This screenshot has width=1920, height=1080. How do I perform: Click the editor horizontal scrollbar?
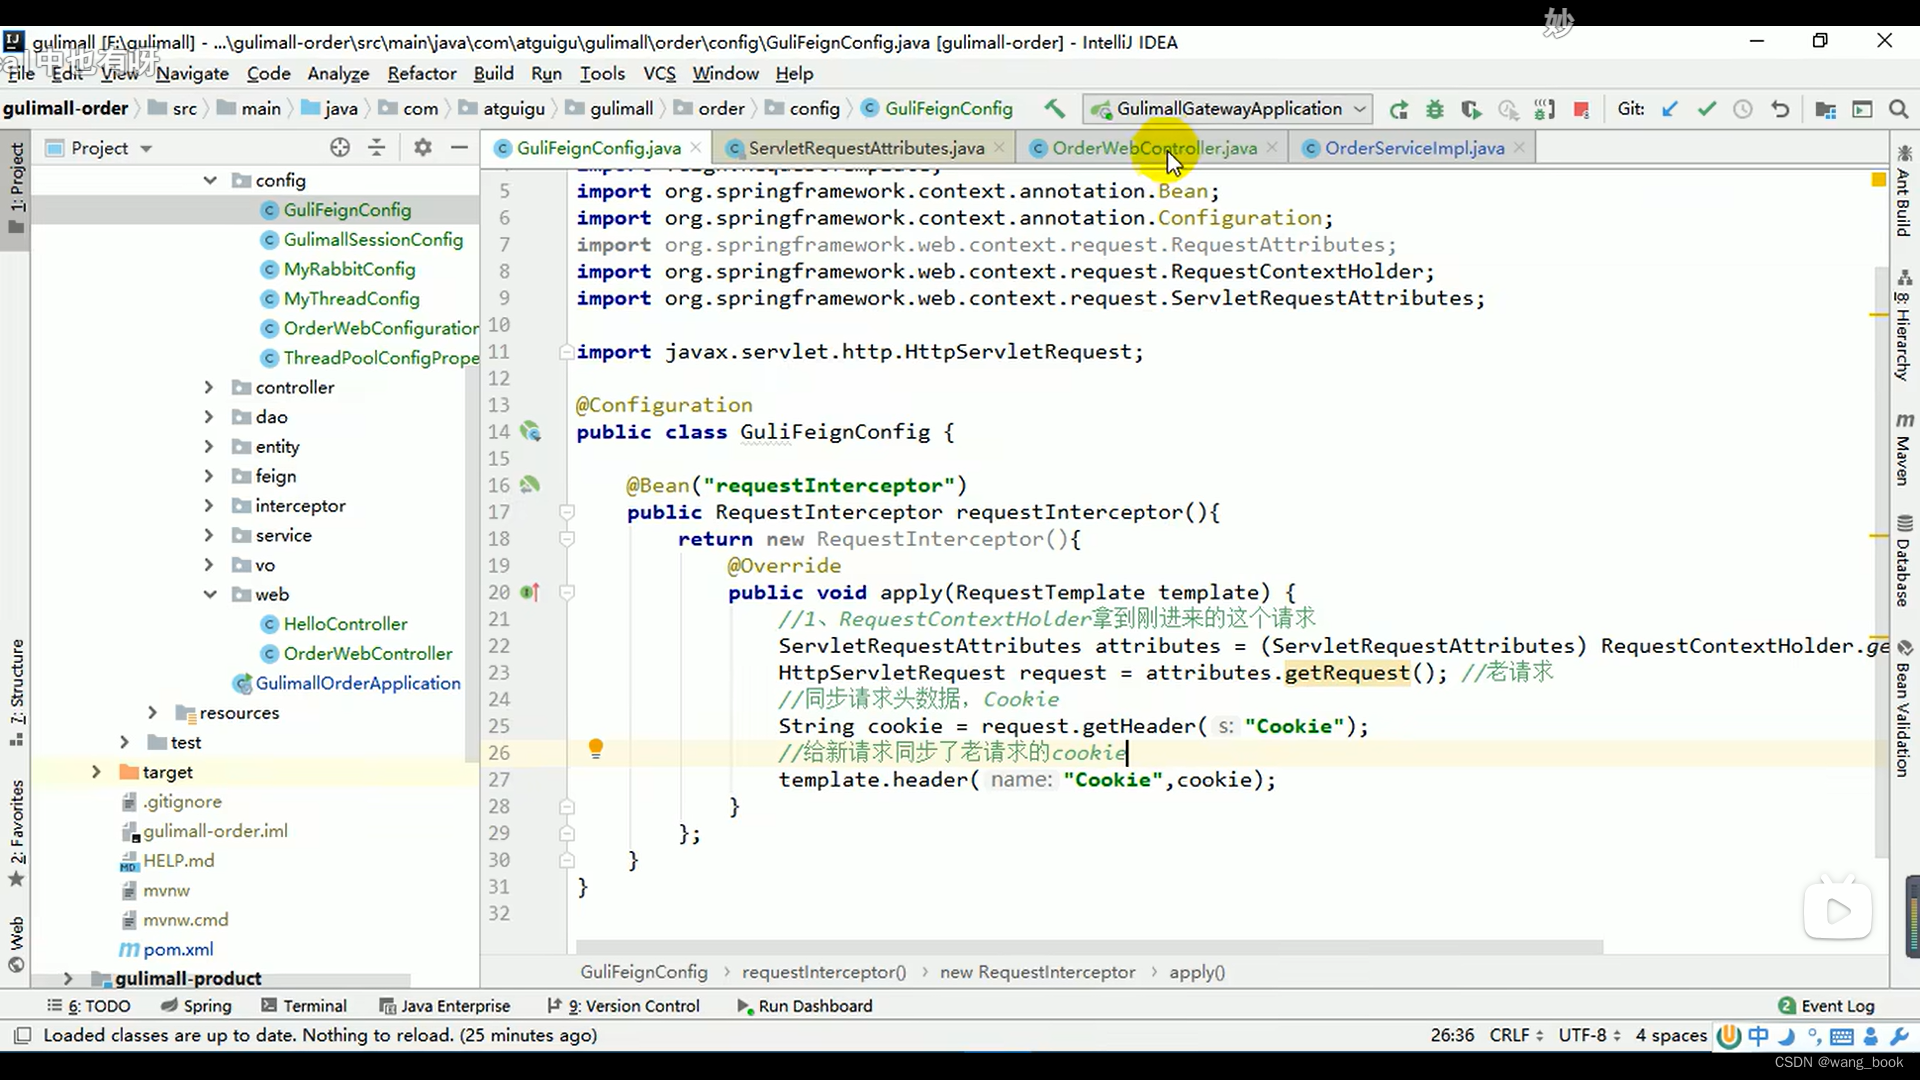[1090, 946]
